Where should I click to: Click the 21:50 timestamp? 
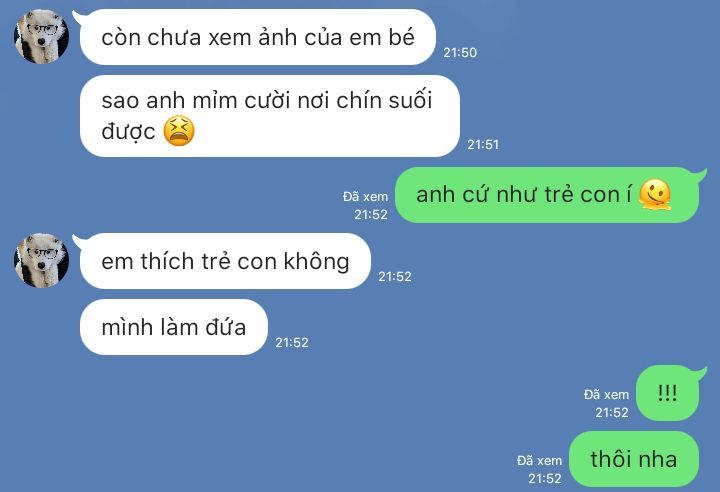click(x=460, y=52)
